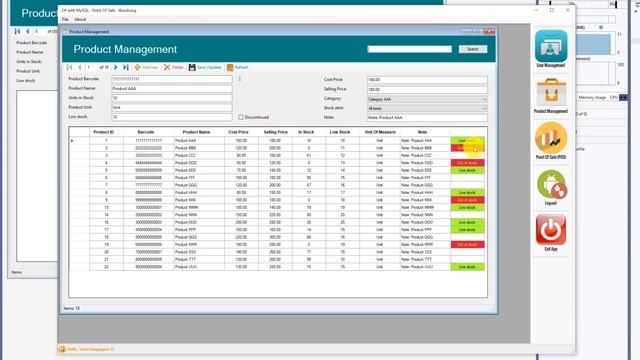This screenshot has width=640, height=360.
Task: Go to next record navigator arrow
Action: 116,67
